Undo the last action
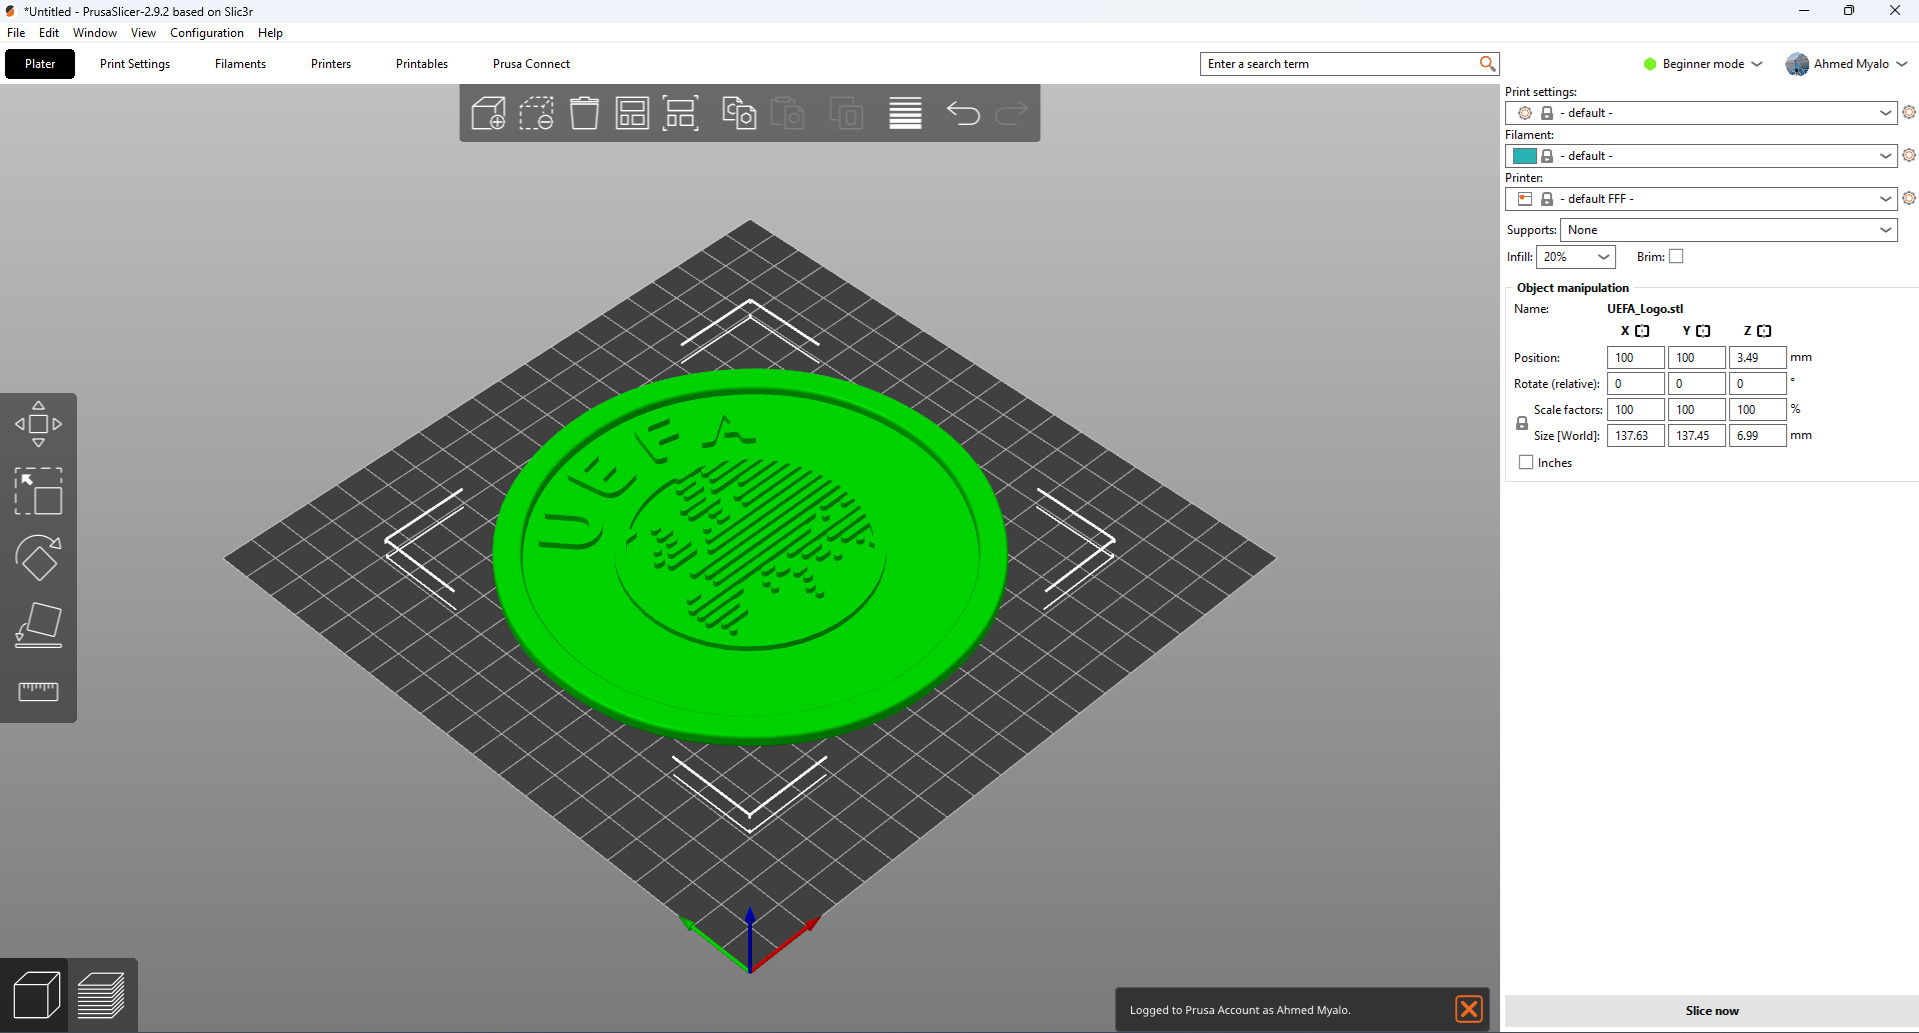Screen dimensions: 1919x1033 click(x=963, y=113)
